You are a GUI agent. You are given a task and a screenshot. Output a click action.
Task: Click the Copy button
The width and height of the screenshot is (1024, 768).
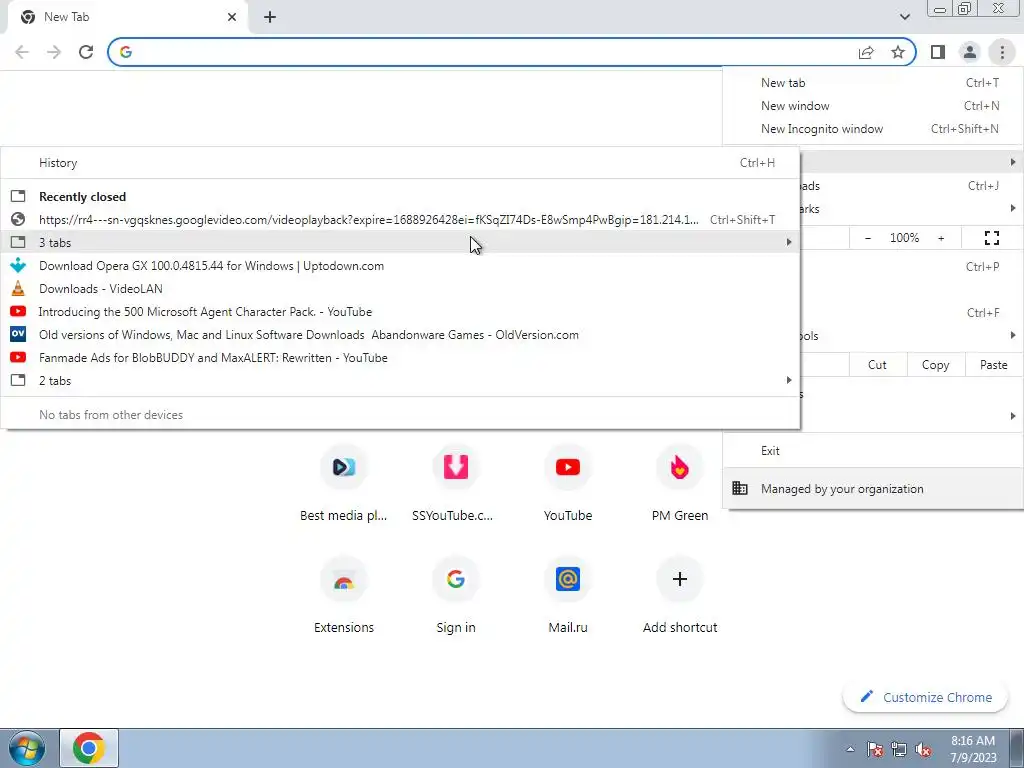tap(935, 365)
